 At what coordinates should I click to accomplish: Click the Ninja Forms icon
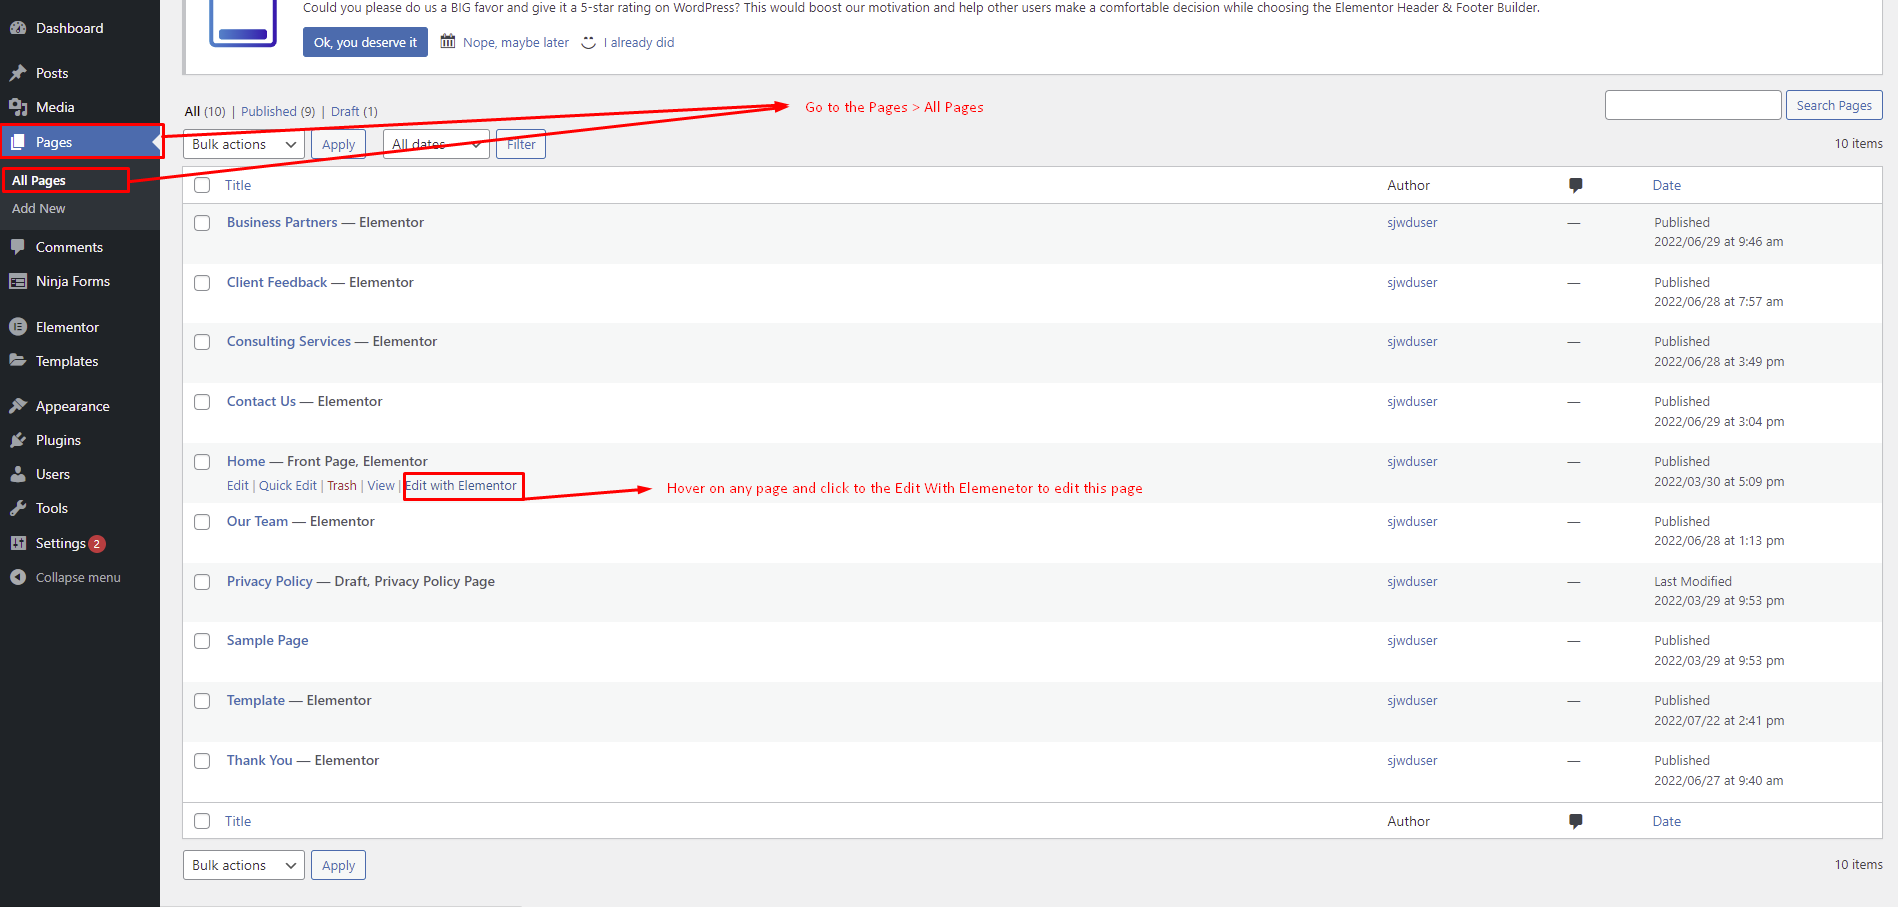[x=18, y=281]
